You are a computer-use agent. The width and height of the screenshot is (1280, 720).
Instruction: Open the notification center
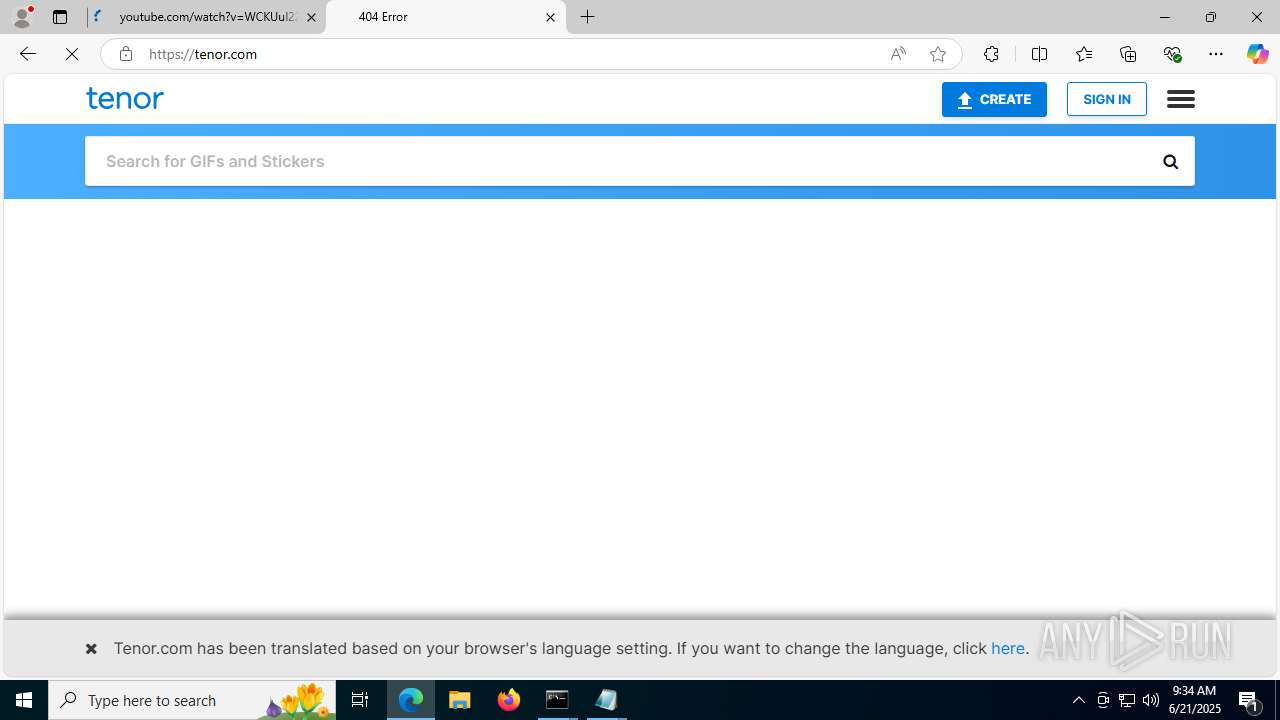(1250, 700)
